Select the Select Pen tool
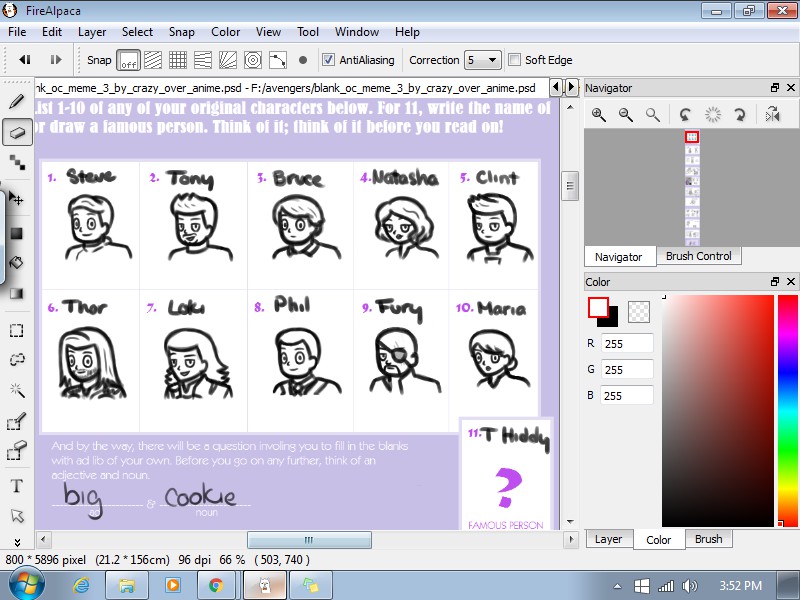800x600 pixels. click(16, 421)
